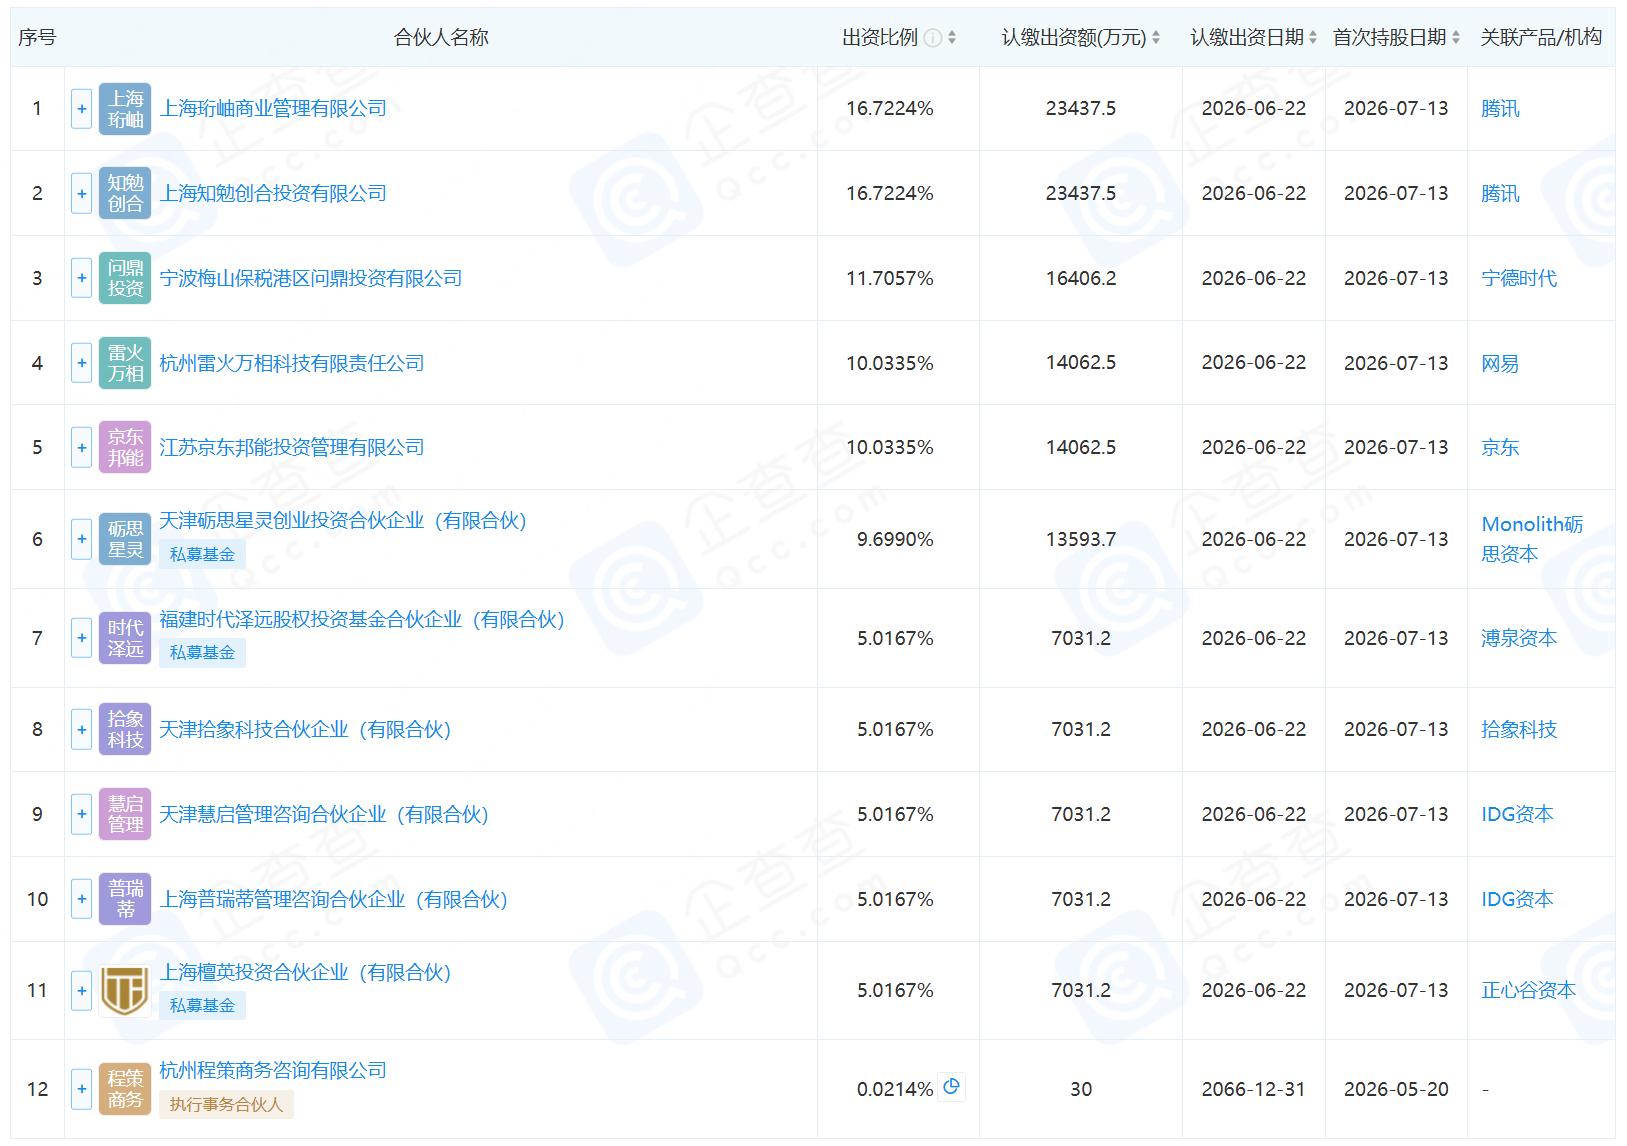1627x1146 pixels.
Task: Open 腾讯 link in row 2
Action: (x=1500, y=193)
